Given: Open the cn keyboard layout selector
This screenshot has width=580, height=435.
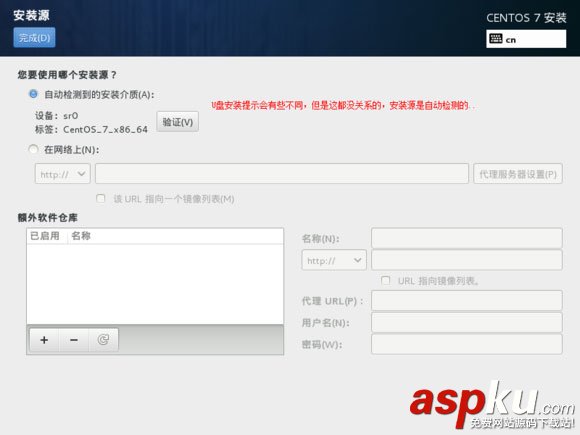Looking at the screenshot, I should pyautogui.click(x=526, y=39).
